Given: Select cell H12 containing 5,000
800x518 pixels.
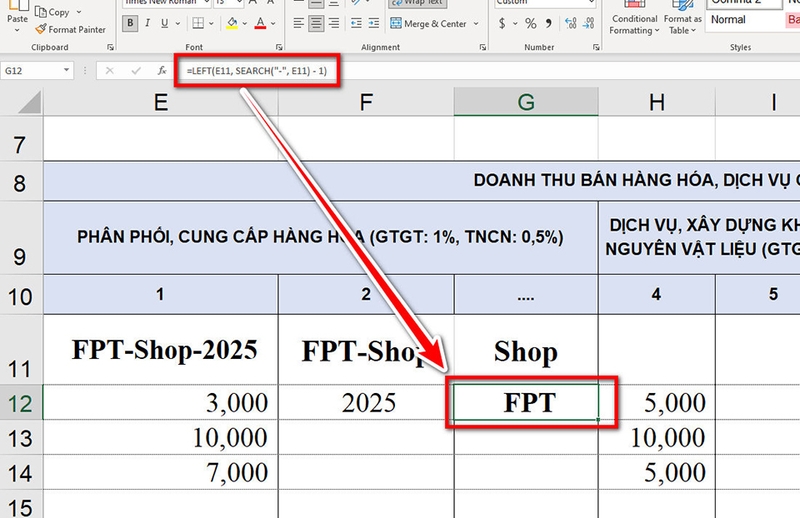Looking at the screenshot, I should pyautogui.click(x=657, y=403).
